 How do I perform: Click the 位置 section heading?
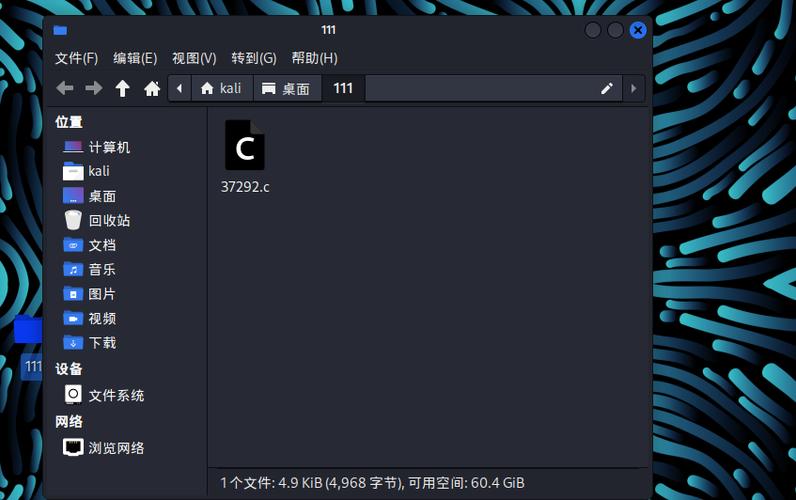tap(69, 122)
